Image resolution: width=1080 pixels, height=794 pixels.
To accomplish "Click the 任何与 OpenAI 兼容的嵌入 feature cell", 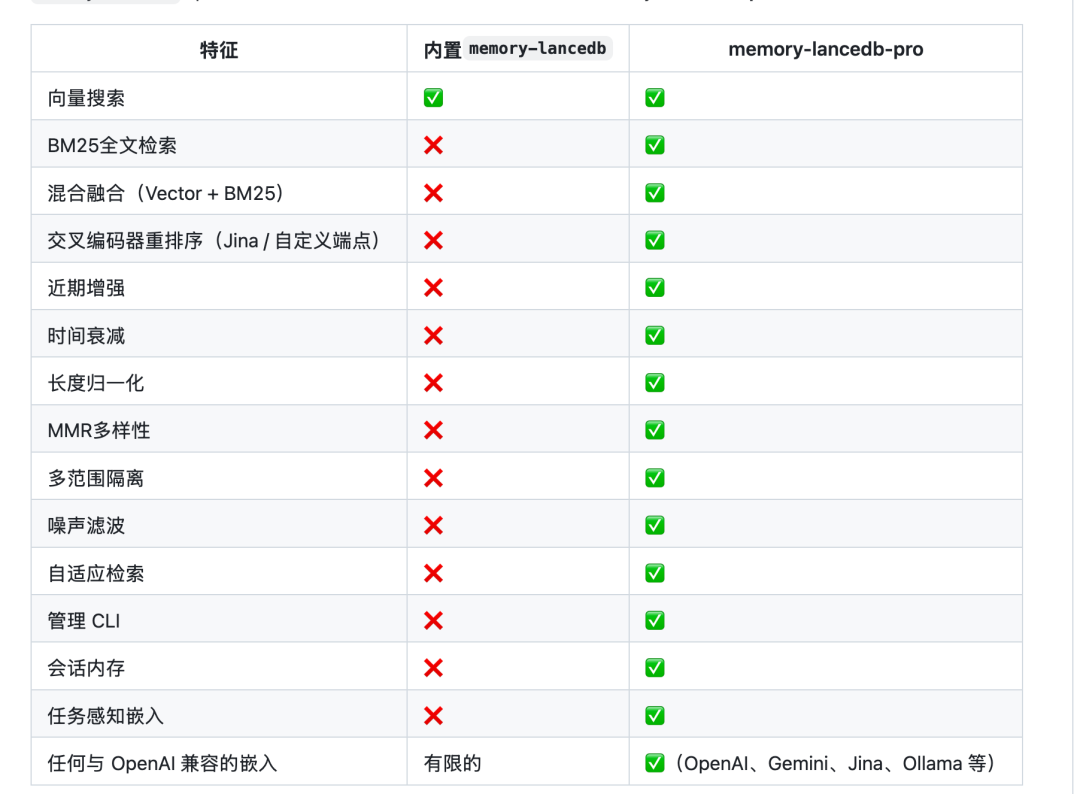I will pyautogui.click(x=162, y=764).
